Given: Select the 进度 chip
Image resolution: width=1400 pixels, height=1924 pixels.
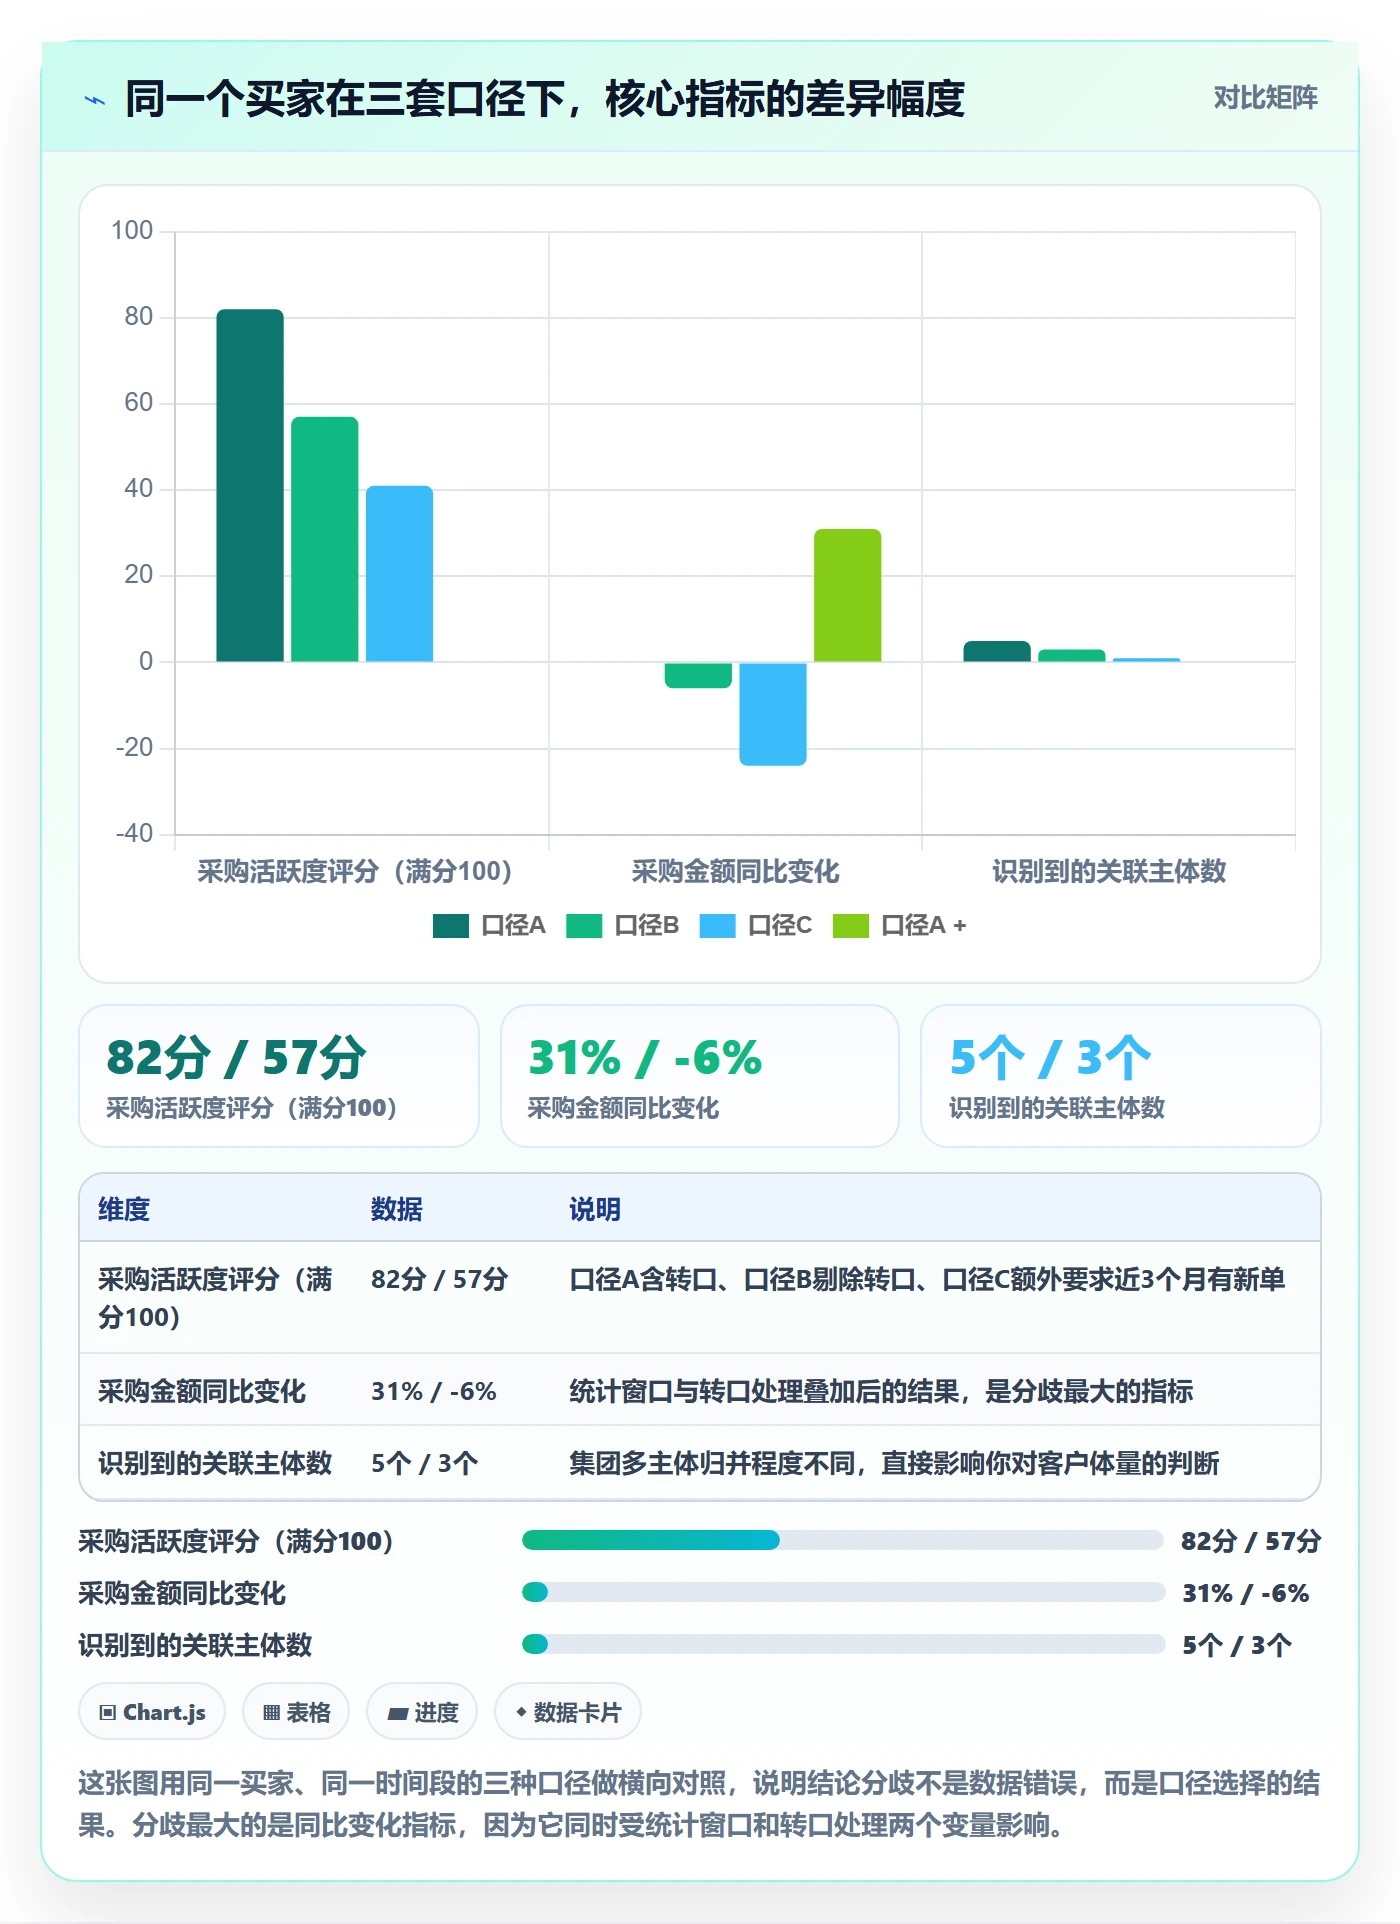Looking at the screenshot, I should pos(422,1712).
